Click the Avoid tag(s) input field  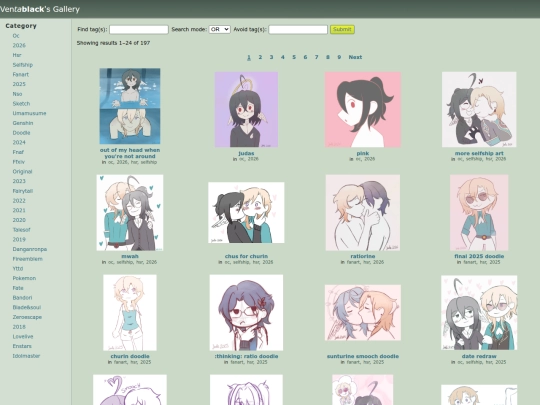pyautogui.click(x=298, y=30)
